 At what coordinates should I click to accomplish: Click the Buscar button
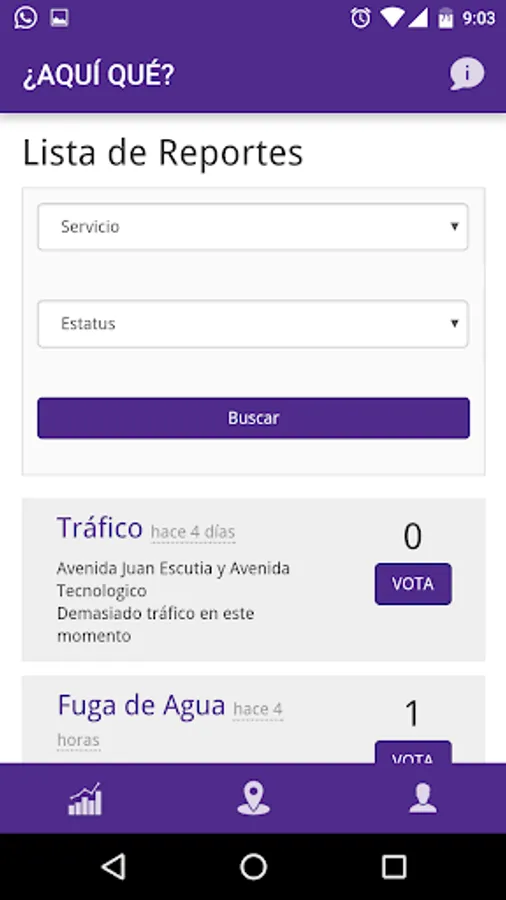click(254, 418)
